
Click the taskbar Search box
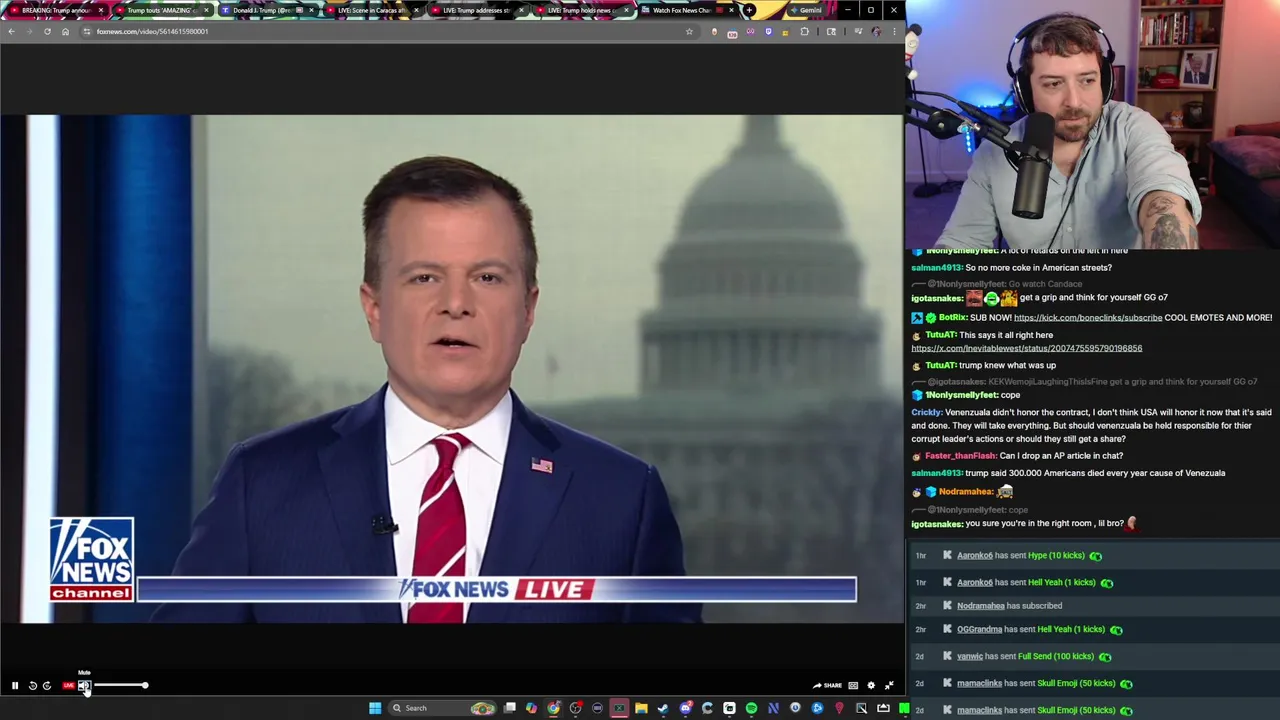coord(441,708)
